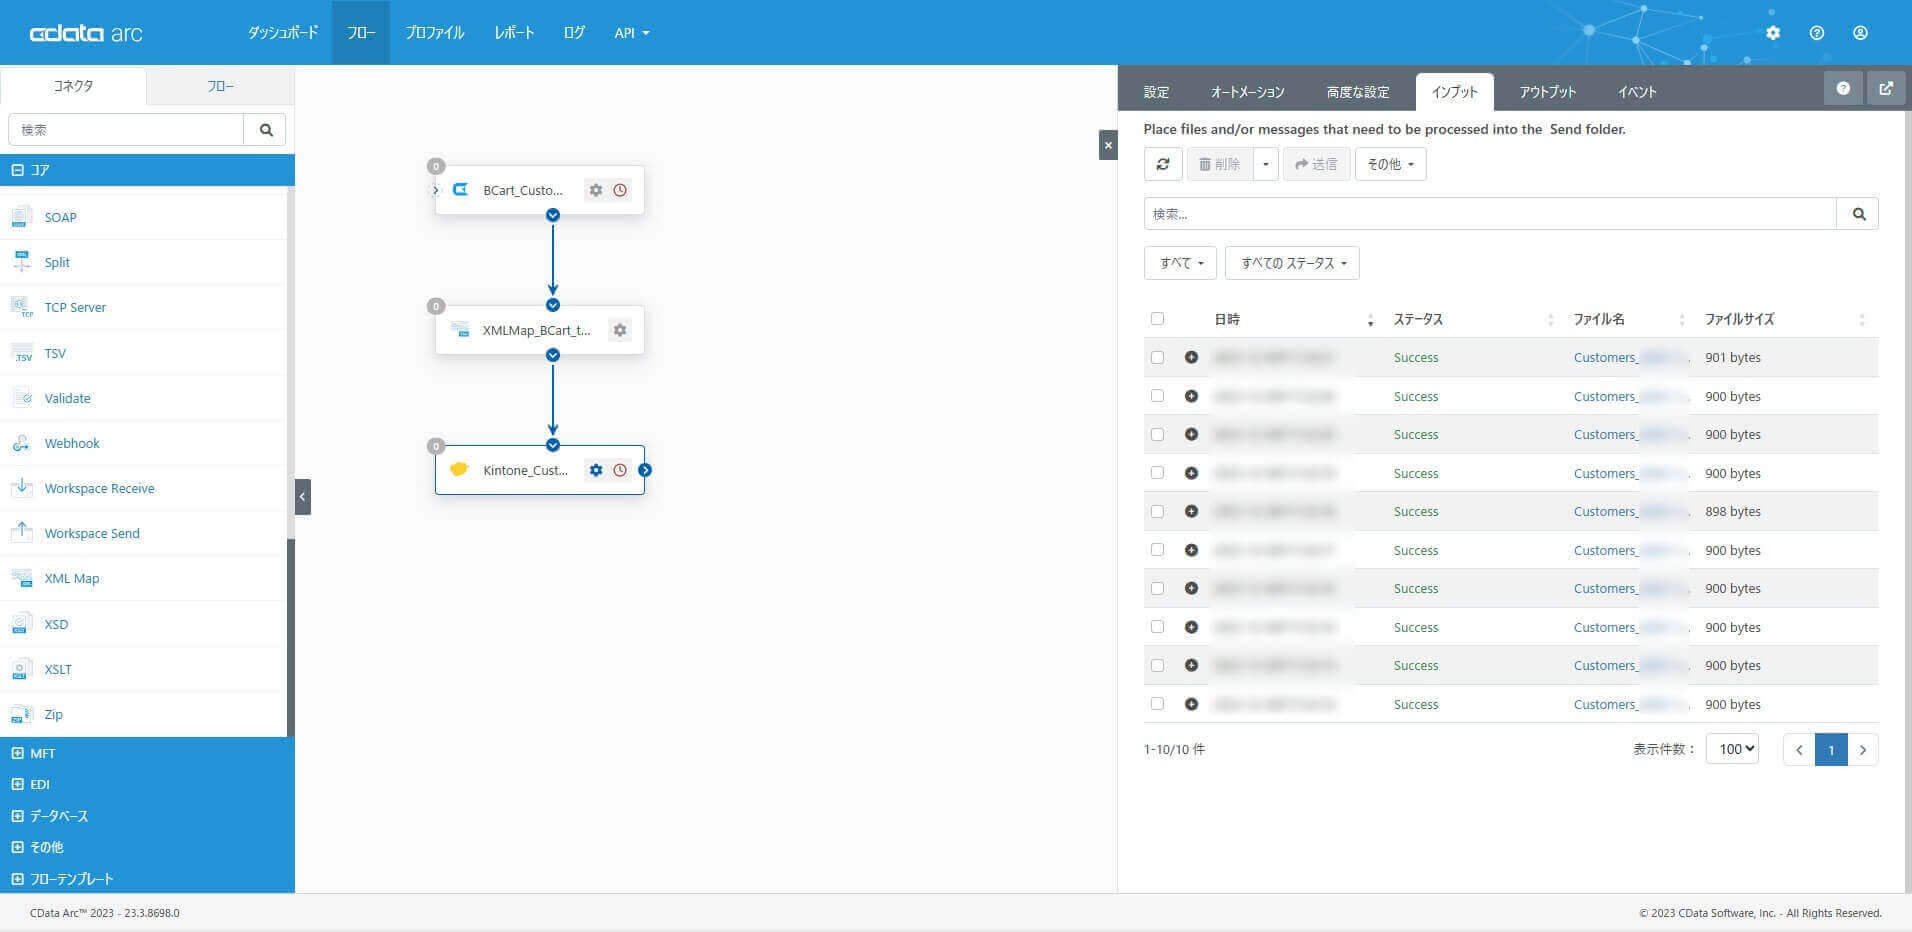This screenshot has width=1912, height=932.
Task: Open help question icon in header
Action: (1817, 33)
